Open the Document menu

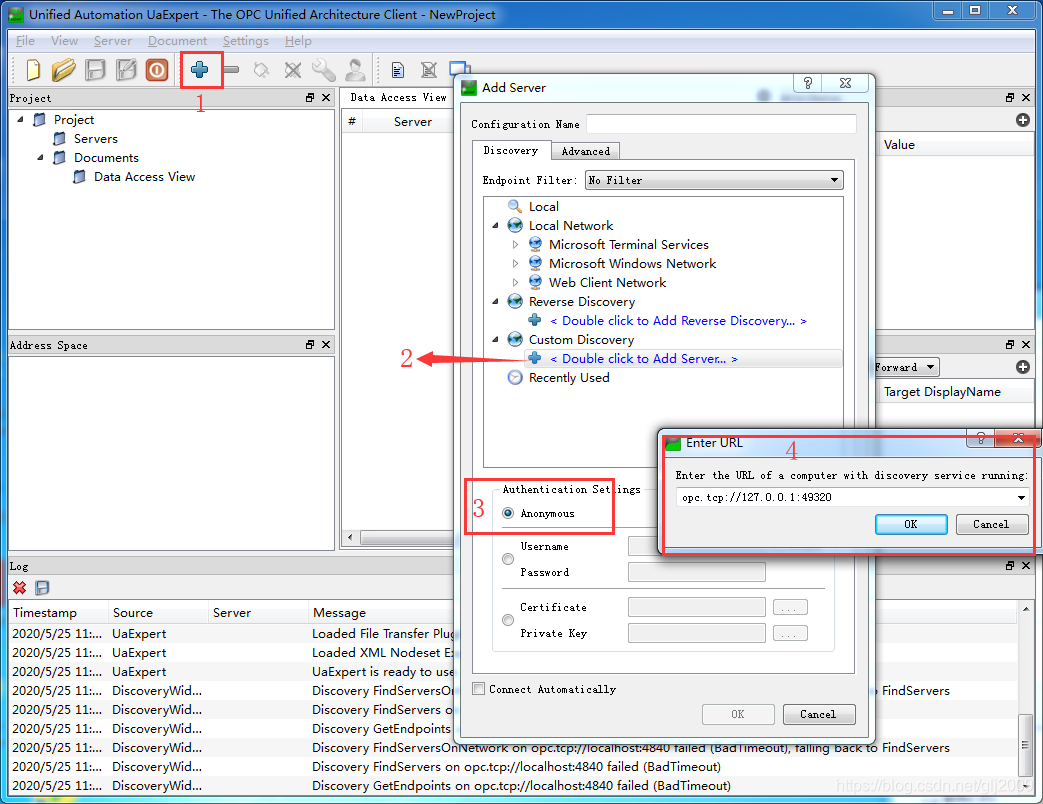(177, 41)
